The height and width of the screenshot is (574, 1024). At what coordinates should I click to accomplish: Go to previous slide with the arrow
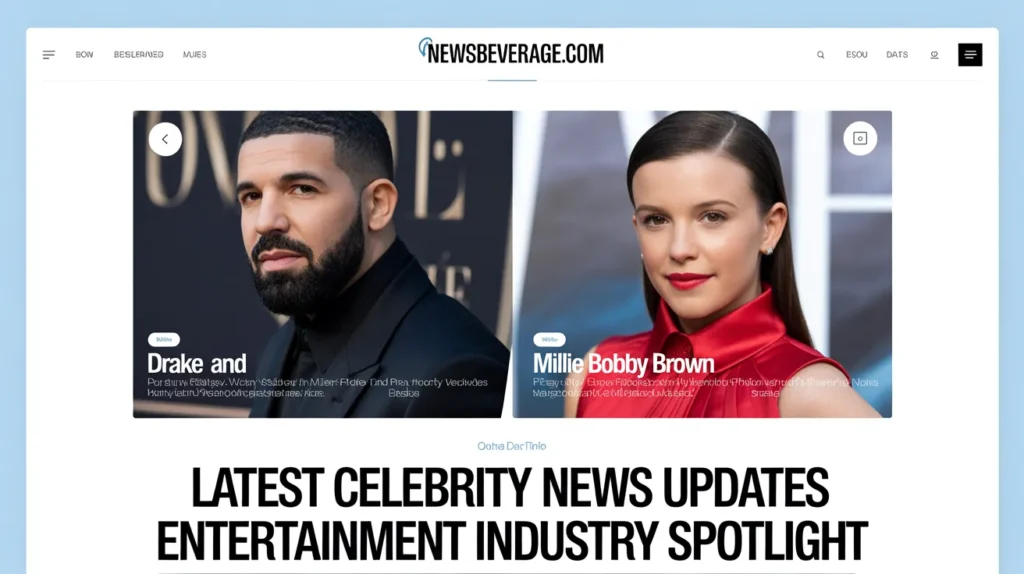165,139
